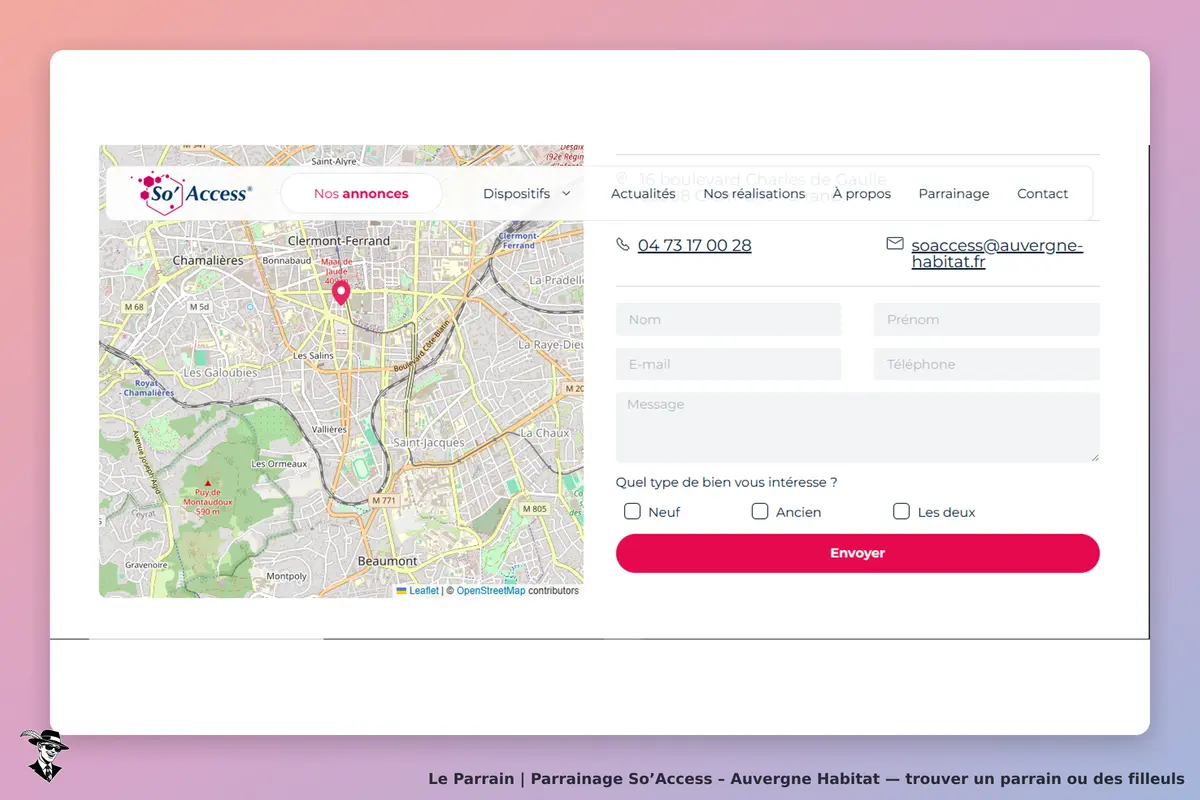Call the number 04 73 17 00 28
The image size is (1200, 800).
(x=695, y=245)
